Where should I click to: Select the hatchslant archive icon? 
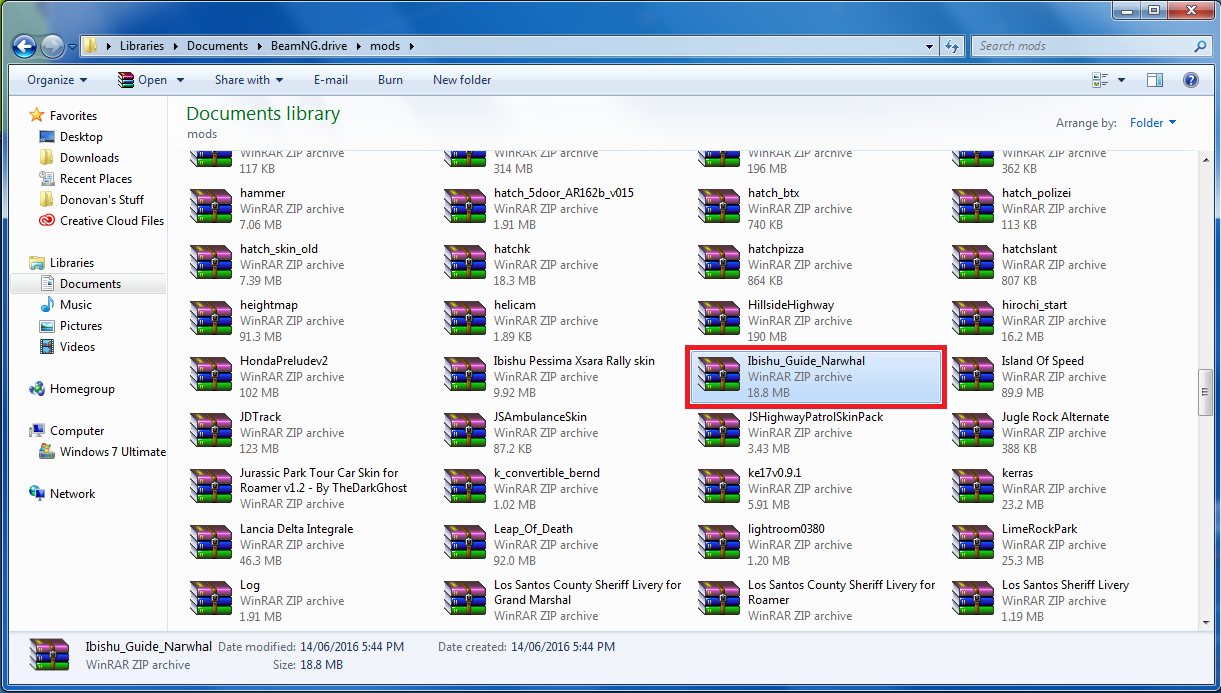pos(973,264)
